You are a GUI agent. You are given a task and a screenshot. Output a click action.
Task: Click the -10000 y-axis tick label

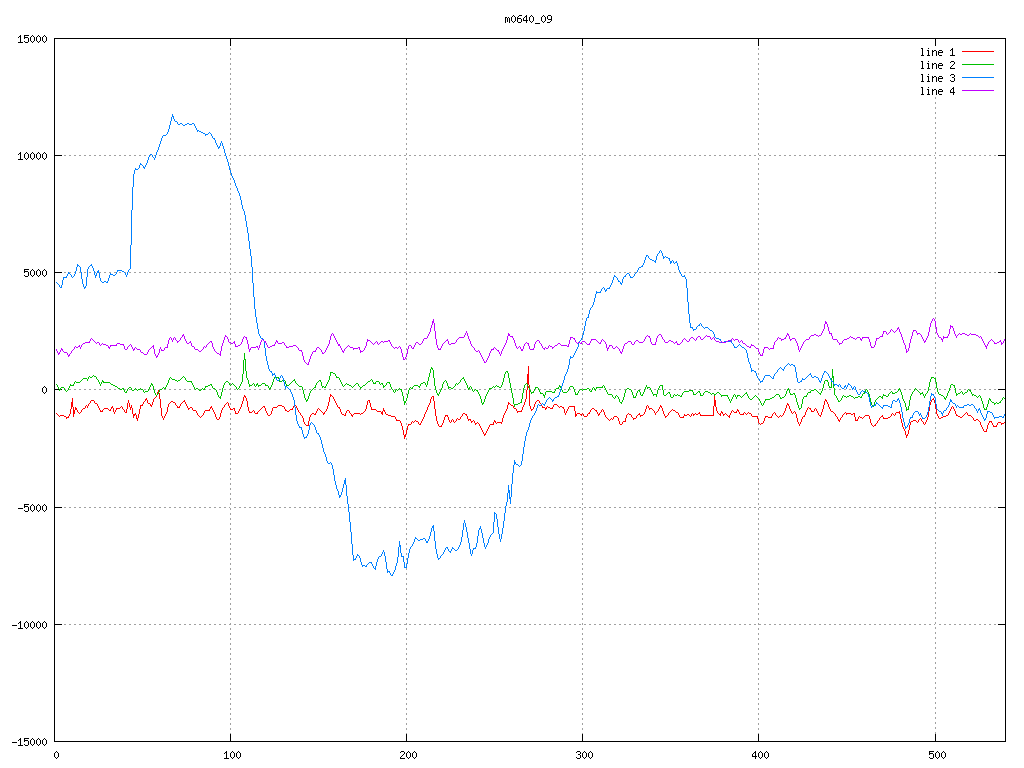tap(28, 624)
